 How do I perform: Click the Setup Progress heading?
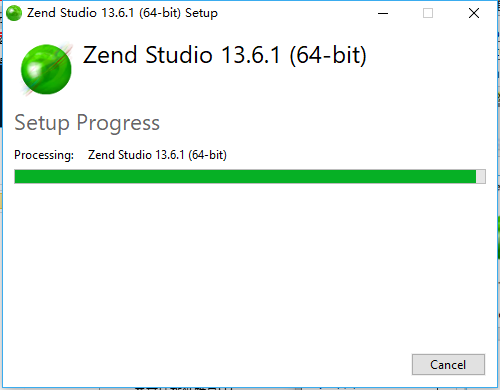pyautogui.click(x=87, y=123)
